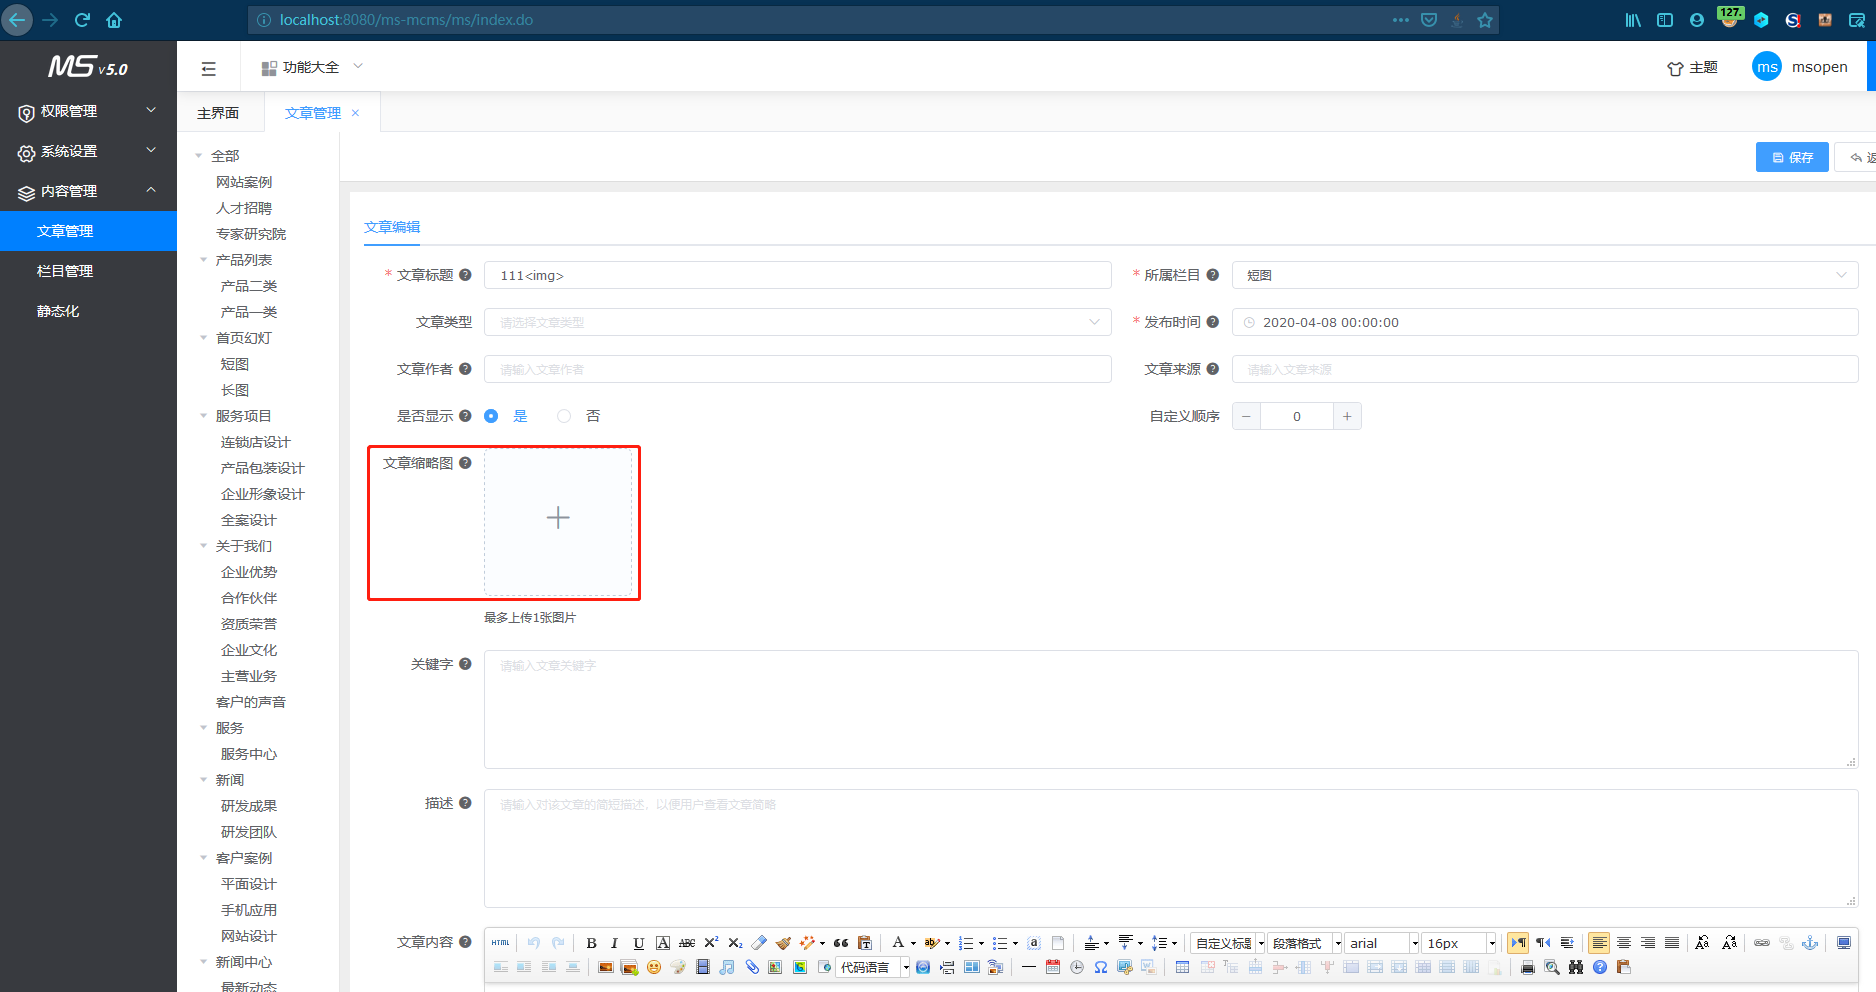Insert a special character with Omega icon
This screenshot has width=1876, height=992.
point(1100,967)
